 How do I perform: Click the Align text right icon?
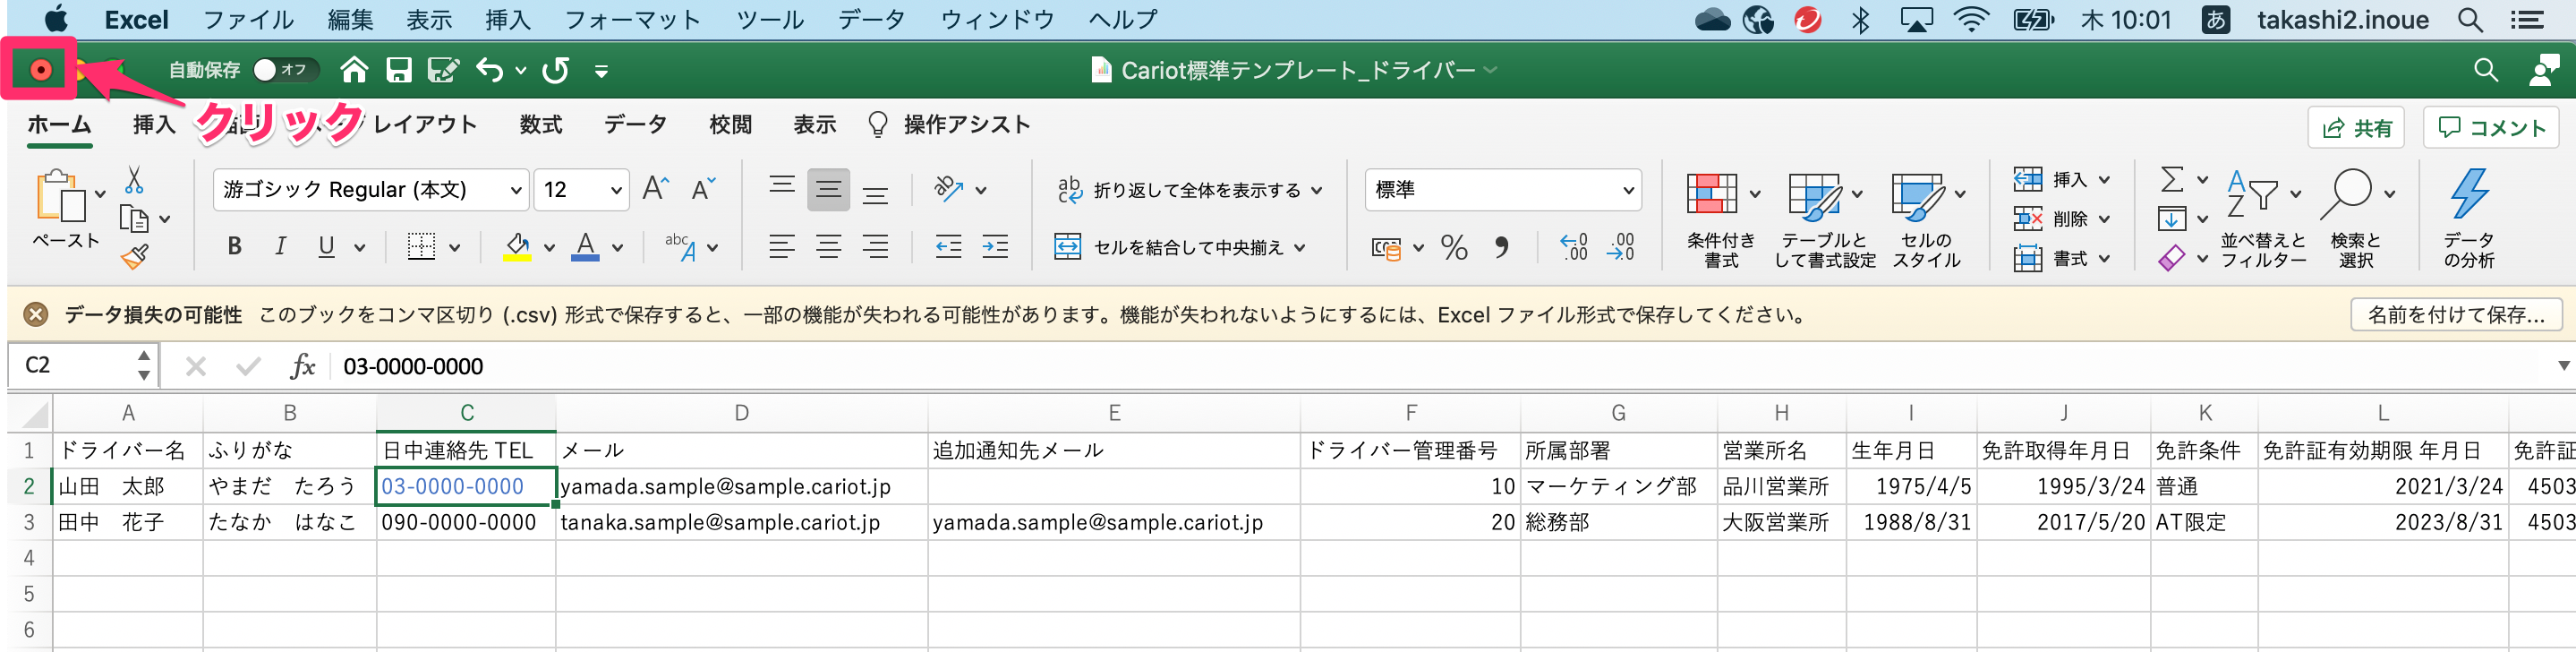pos(875,247)
